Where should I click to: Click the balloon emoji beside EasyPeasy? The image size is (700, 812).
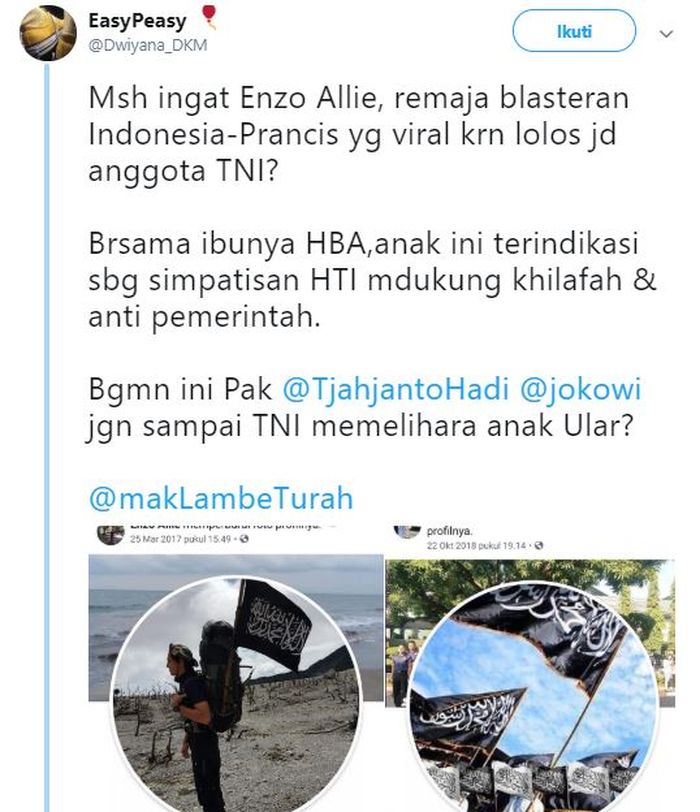pos(209,16)
